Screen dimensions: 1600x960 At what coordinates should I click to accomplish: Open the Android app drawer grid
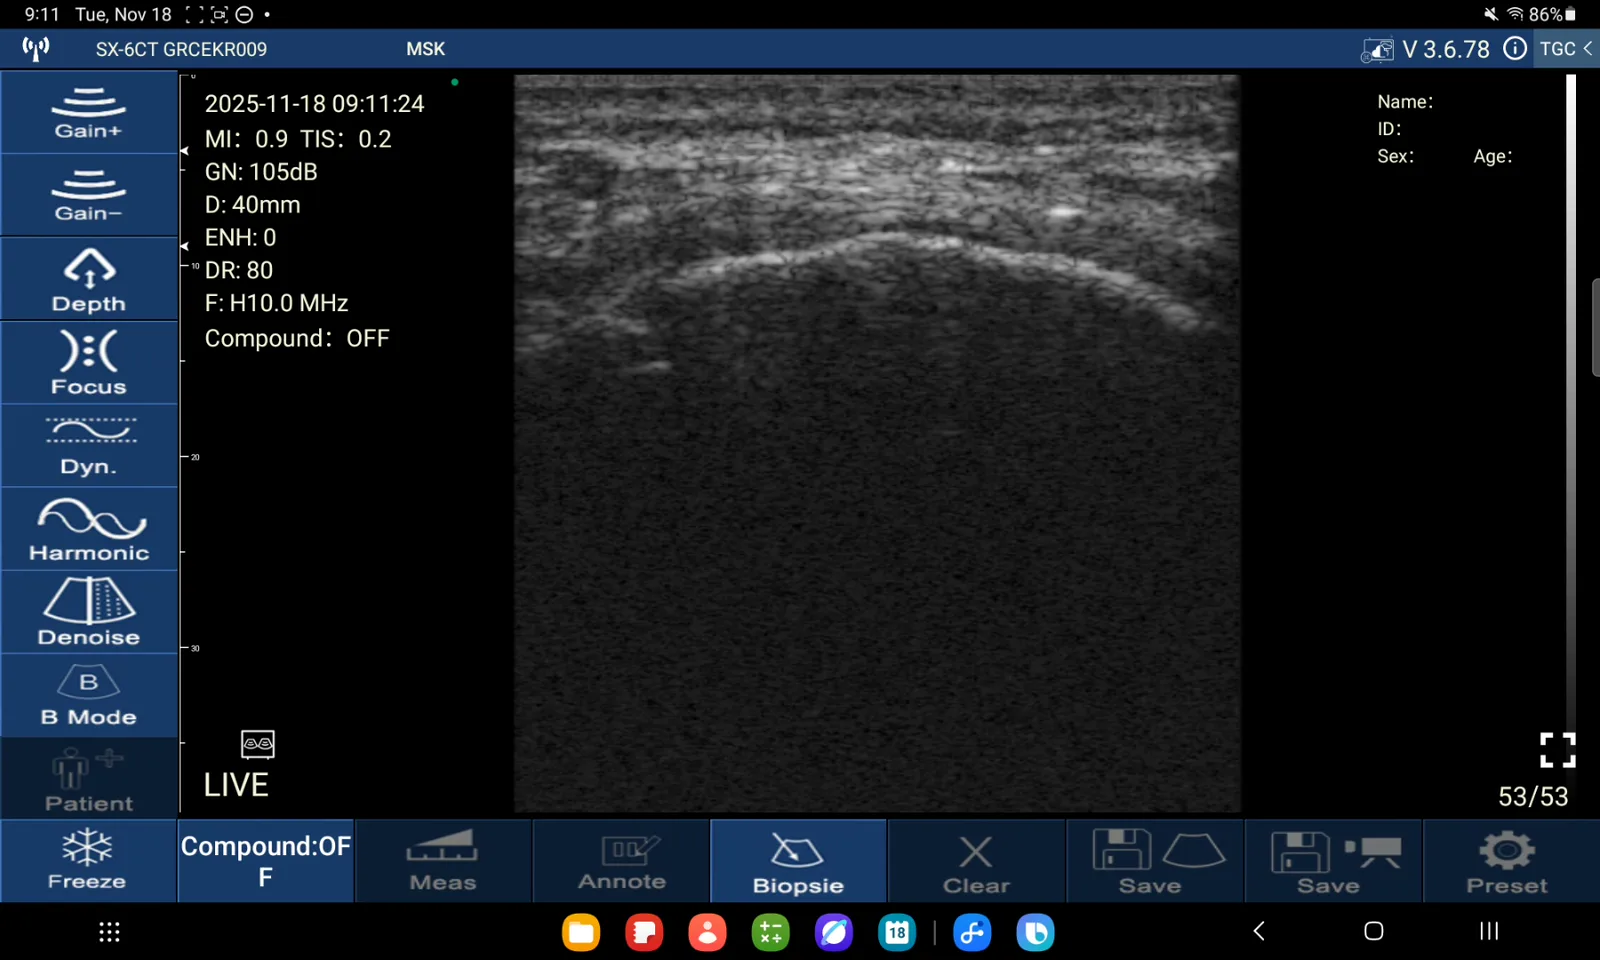click(x=109, y=932)
